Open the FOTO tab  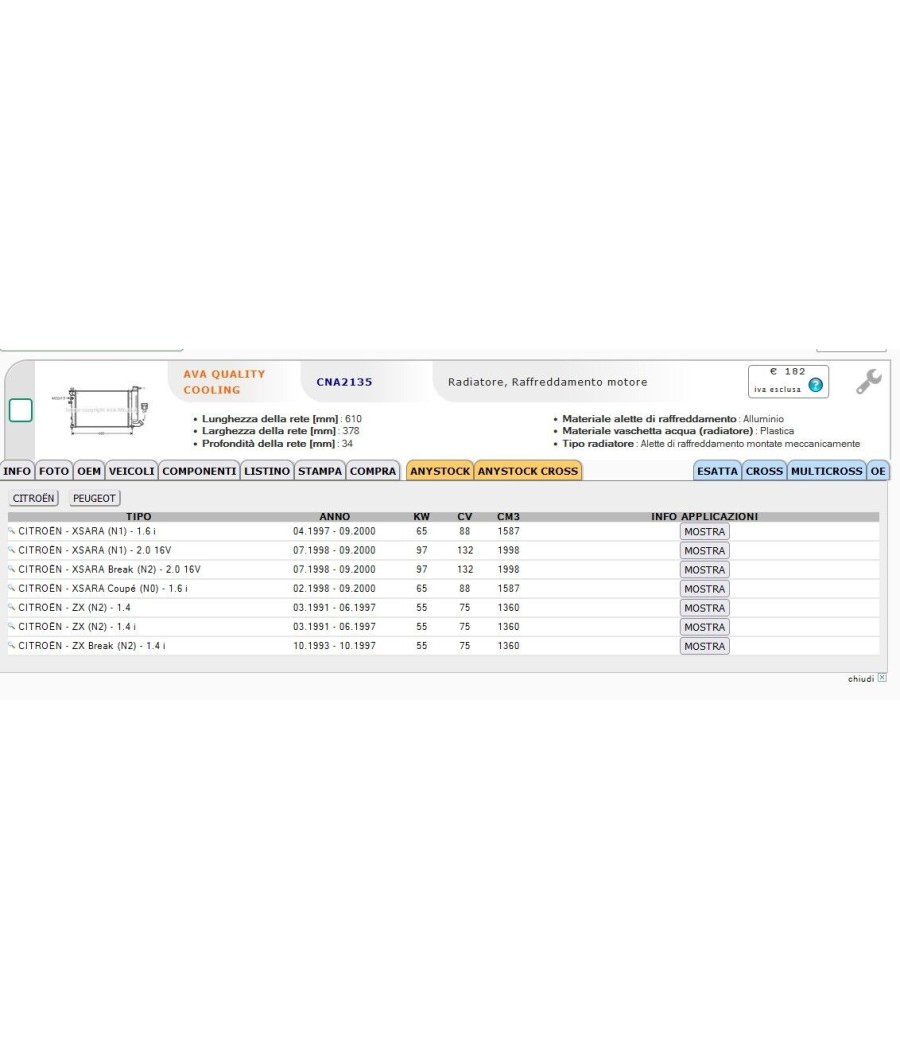(54, 471)
